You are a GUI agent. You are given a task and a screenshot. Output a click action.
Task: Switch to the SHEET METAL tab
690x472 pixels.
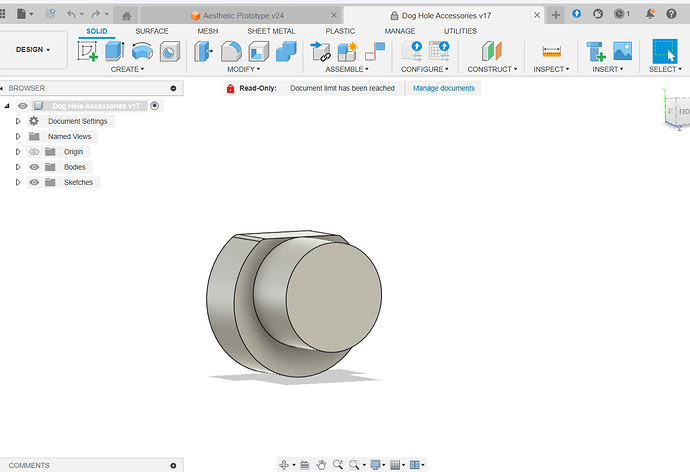pos(271,31)
